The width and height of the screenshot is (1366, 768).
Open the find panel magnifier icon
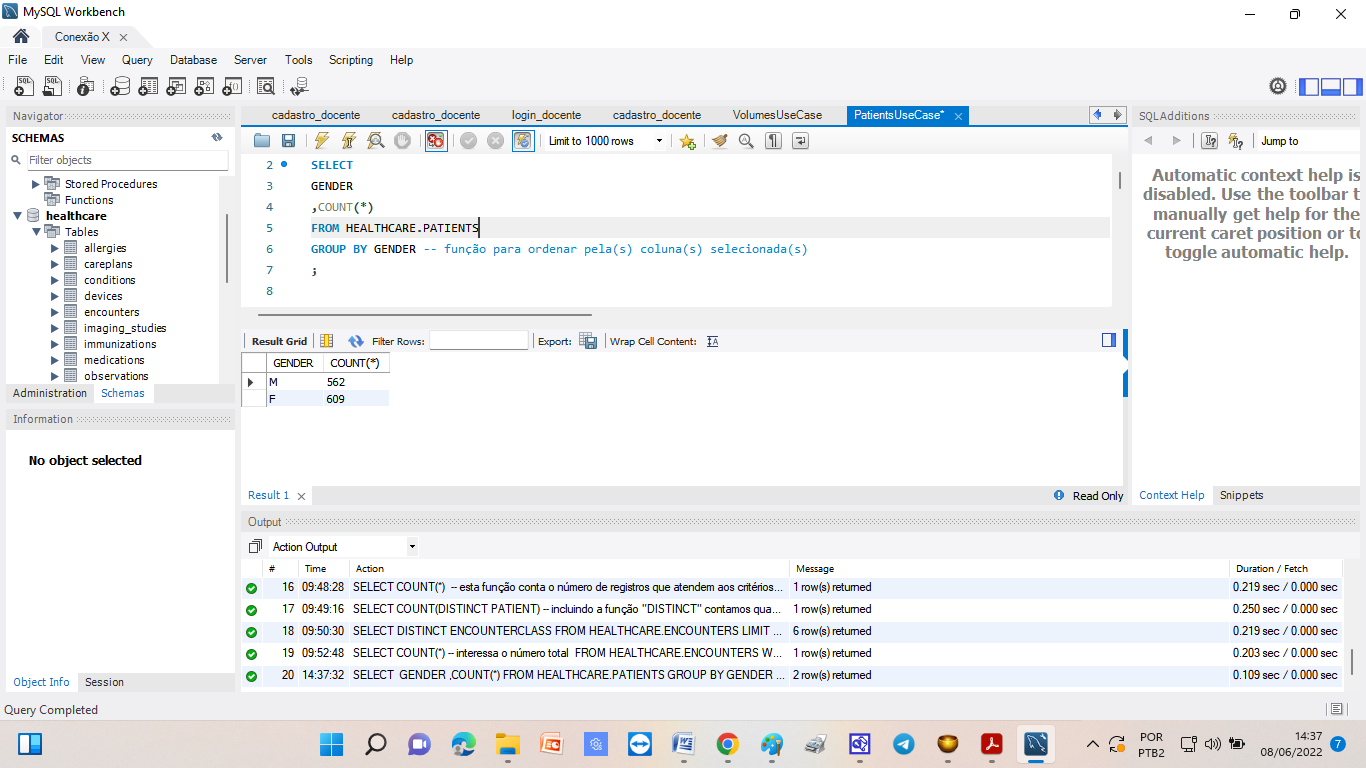[746, 141]
